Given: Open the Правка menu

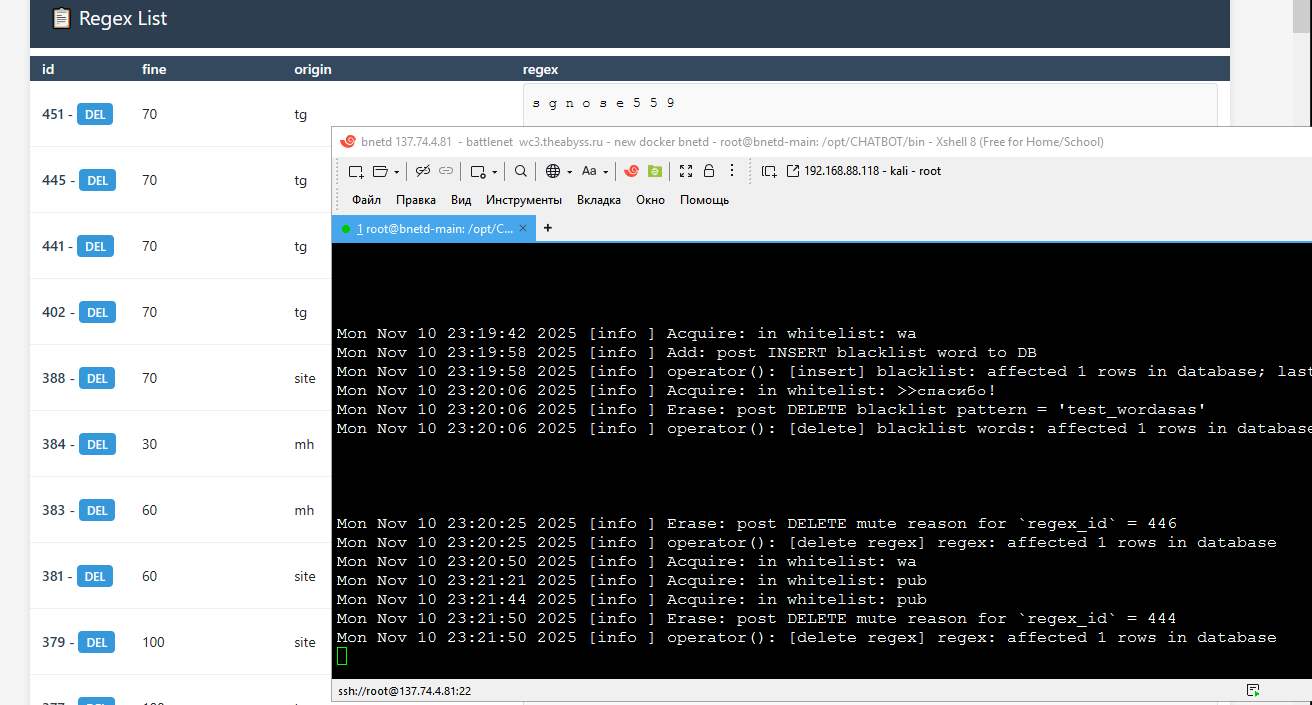Looking at the screenshot, I should click(416, 200).
